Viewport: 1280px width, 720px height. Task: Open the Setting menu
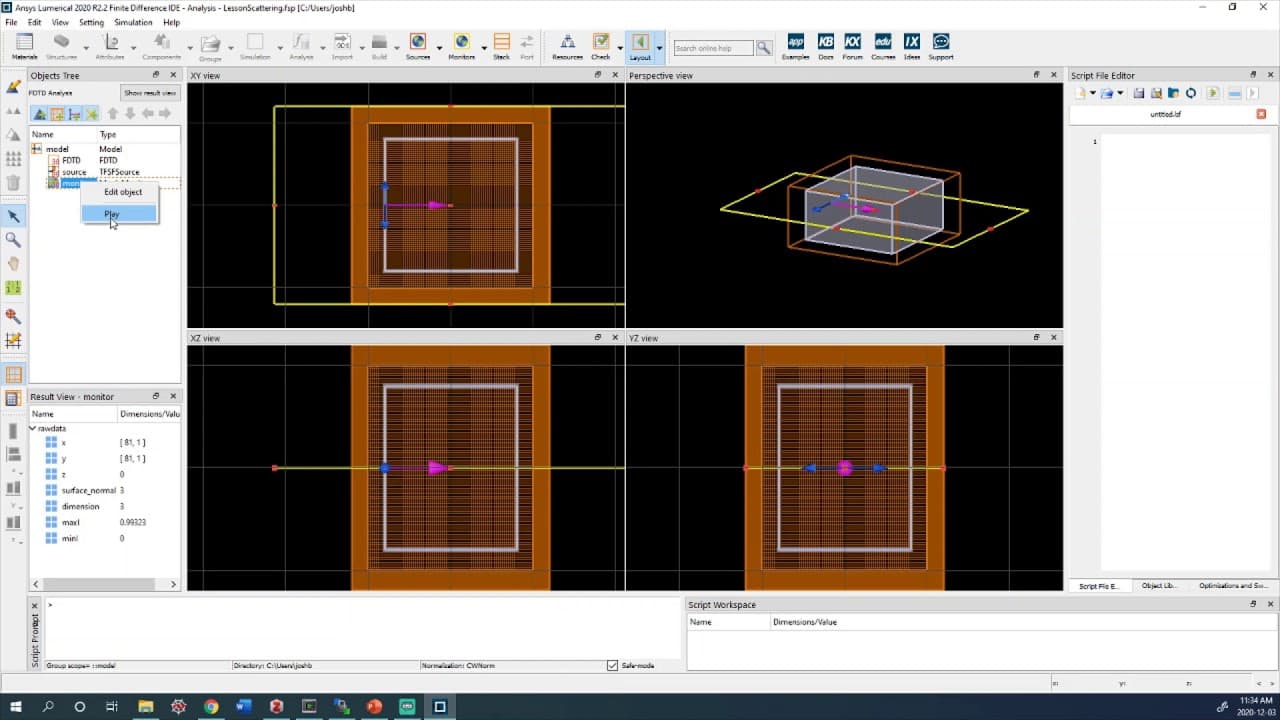pyautogui.click(x=91, y=22)
